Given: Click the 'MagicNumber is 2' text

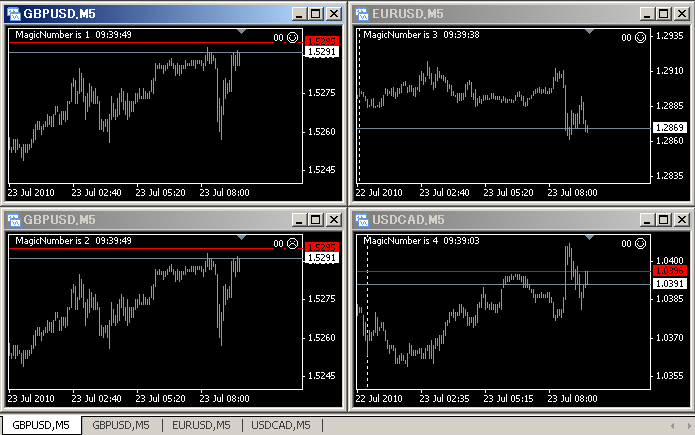Looking at the screenshot, I should (x=52, y=240).
